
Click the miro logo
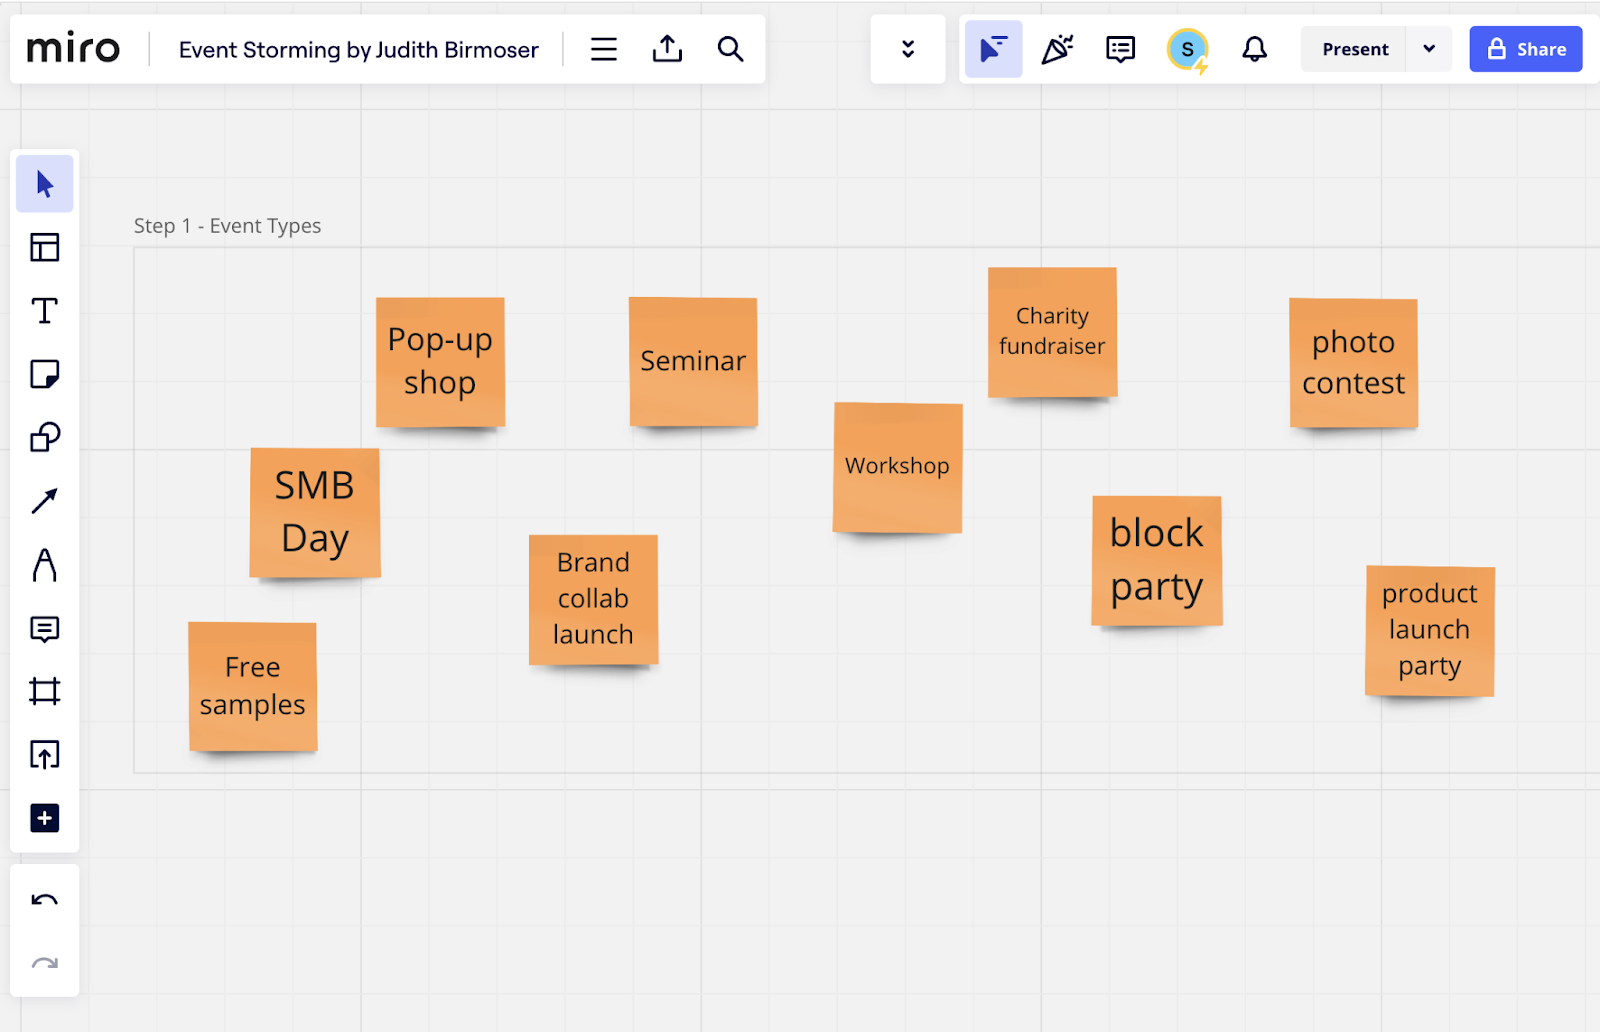coord(74,48)
